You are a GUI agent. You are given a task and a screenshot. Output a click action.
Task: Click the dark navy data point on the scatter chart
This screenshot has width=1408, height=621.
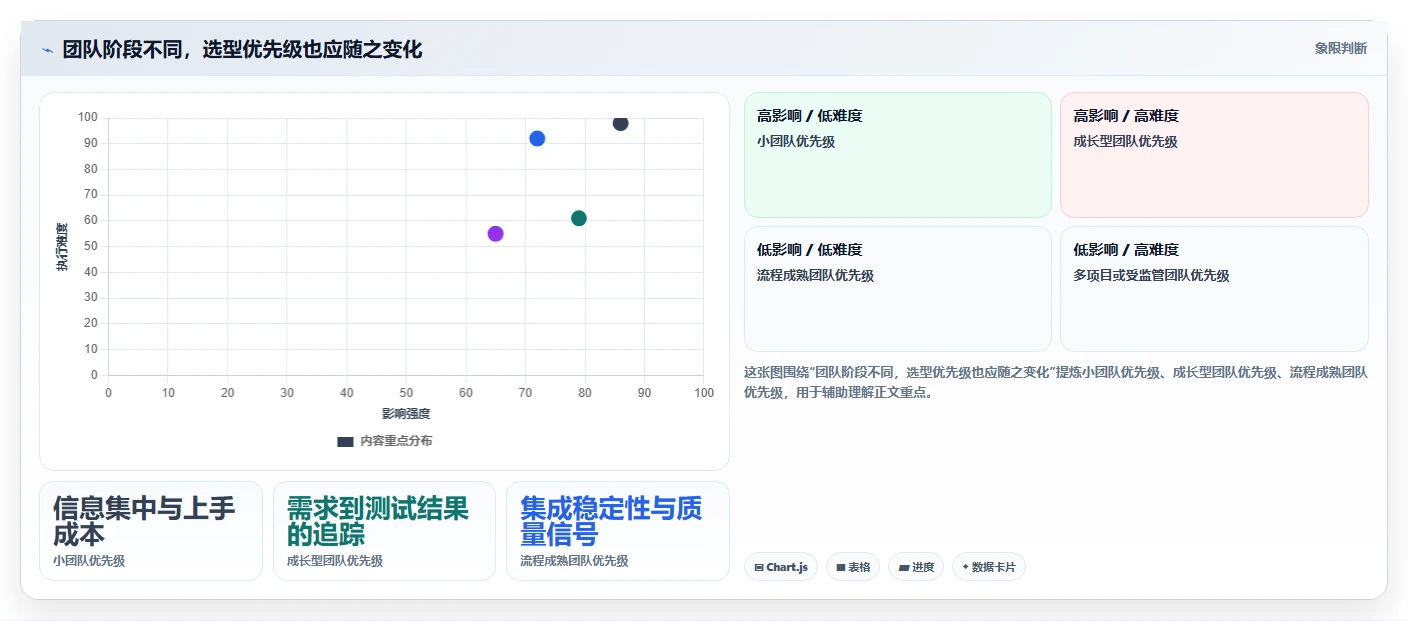[621, 123]
